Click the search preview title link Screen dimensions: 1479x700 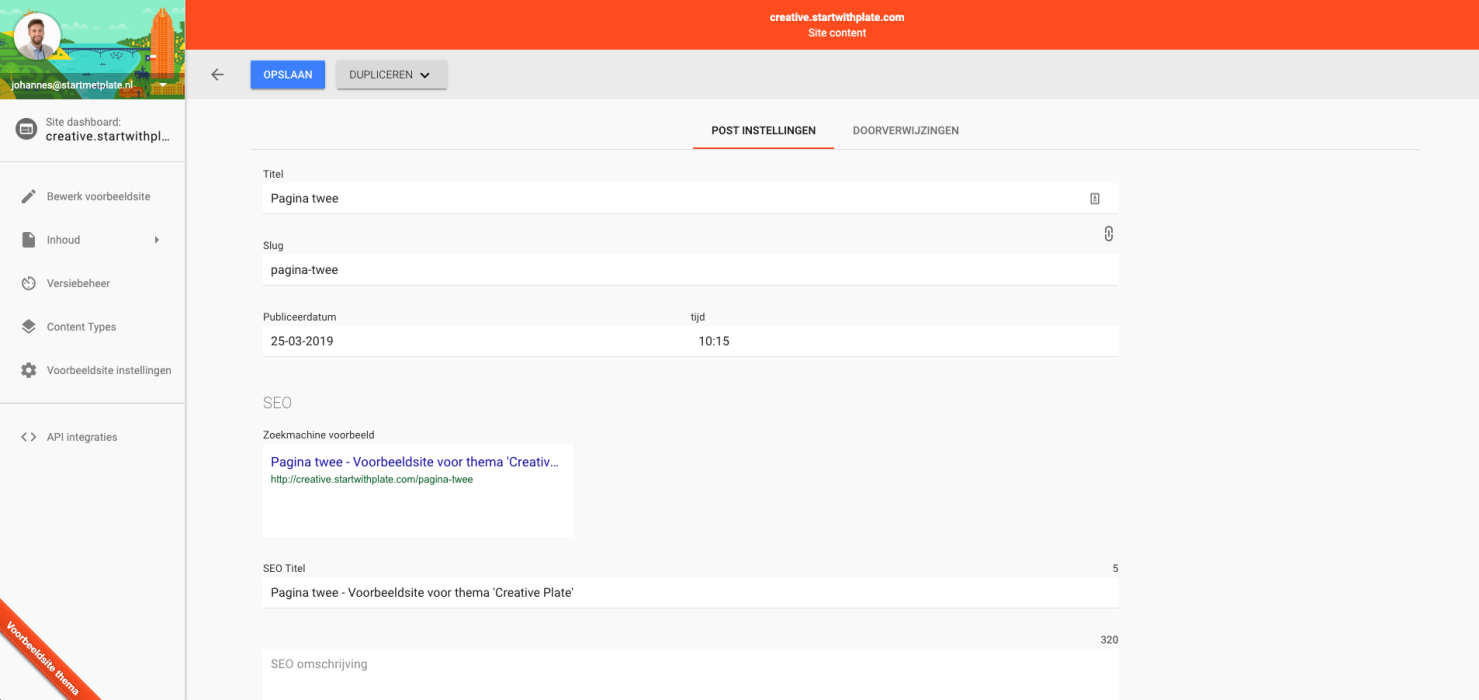point(415,462)
